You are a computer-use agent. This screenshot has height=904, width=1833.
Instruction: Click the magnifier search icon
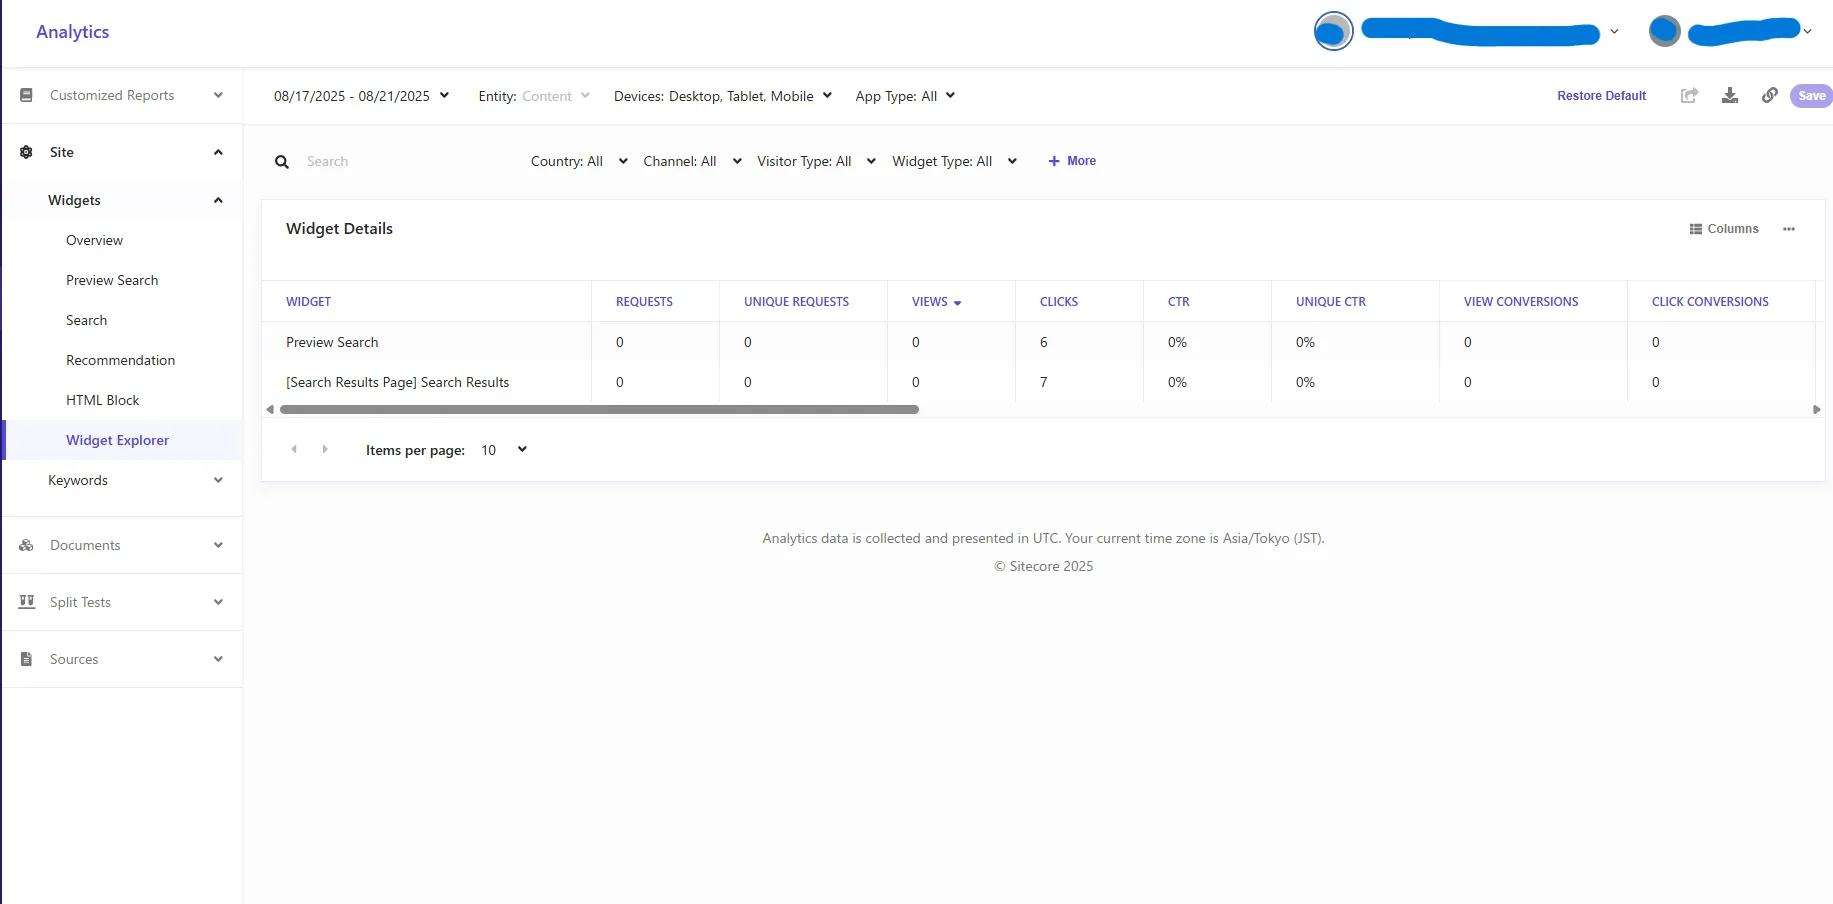(282, 162)
